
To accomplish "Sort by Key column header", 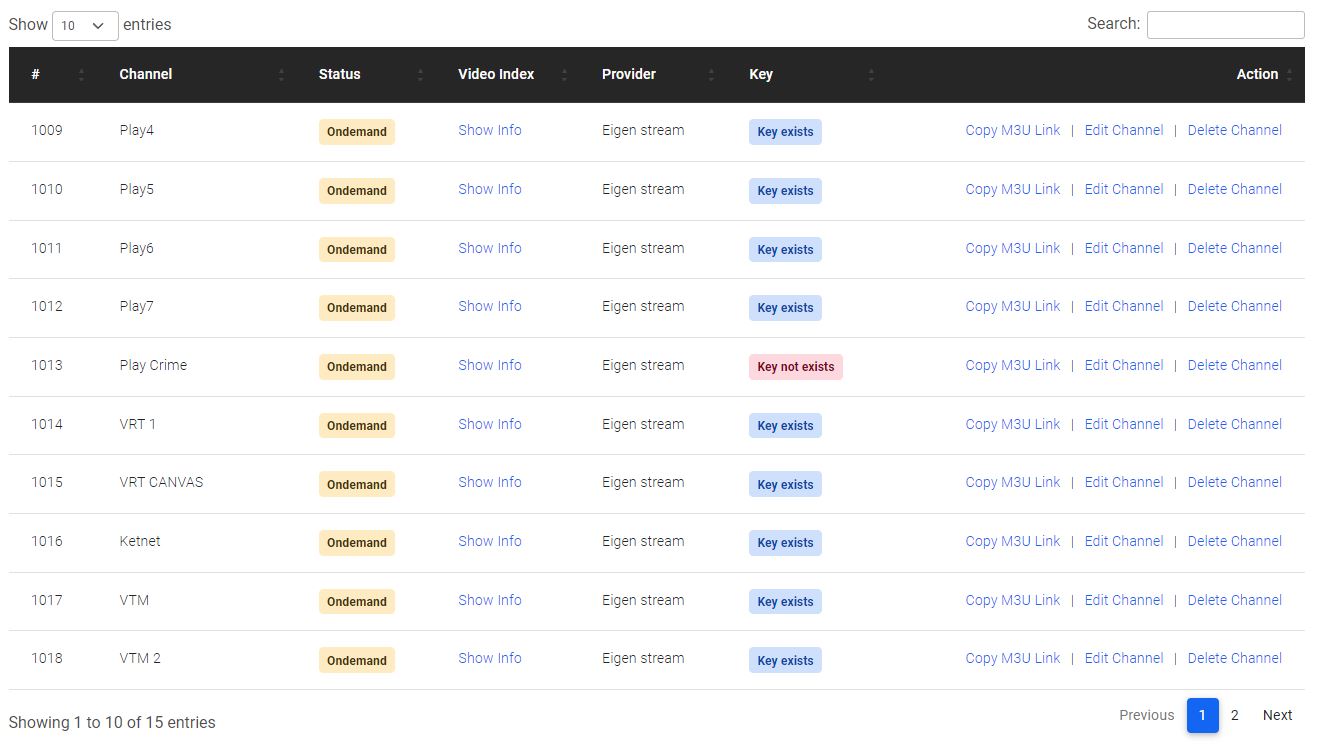I will point(761,74).
